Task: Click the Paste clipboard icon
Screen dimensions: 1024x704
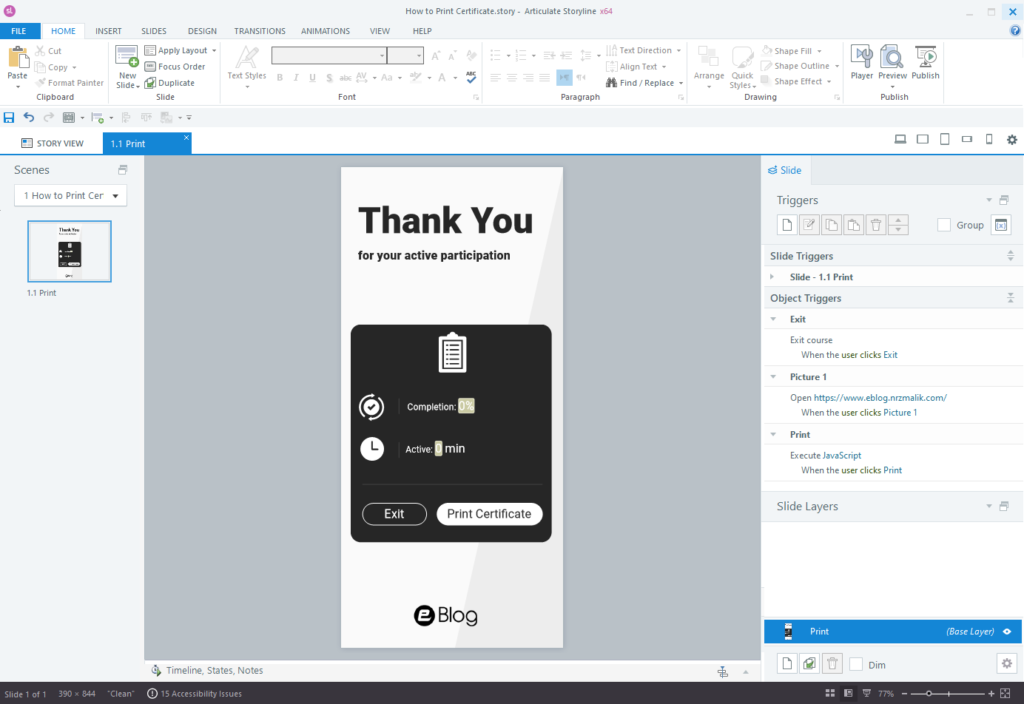Action: coord(18,57)
